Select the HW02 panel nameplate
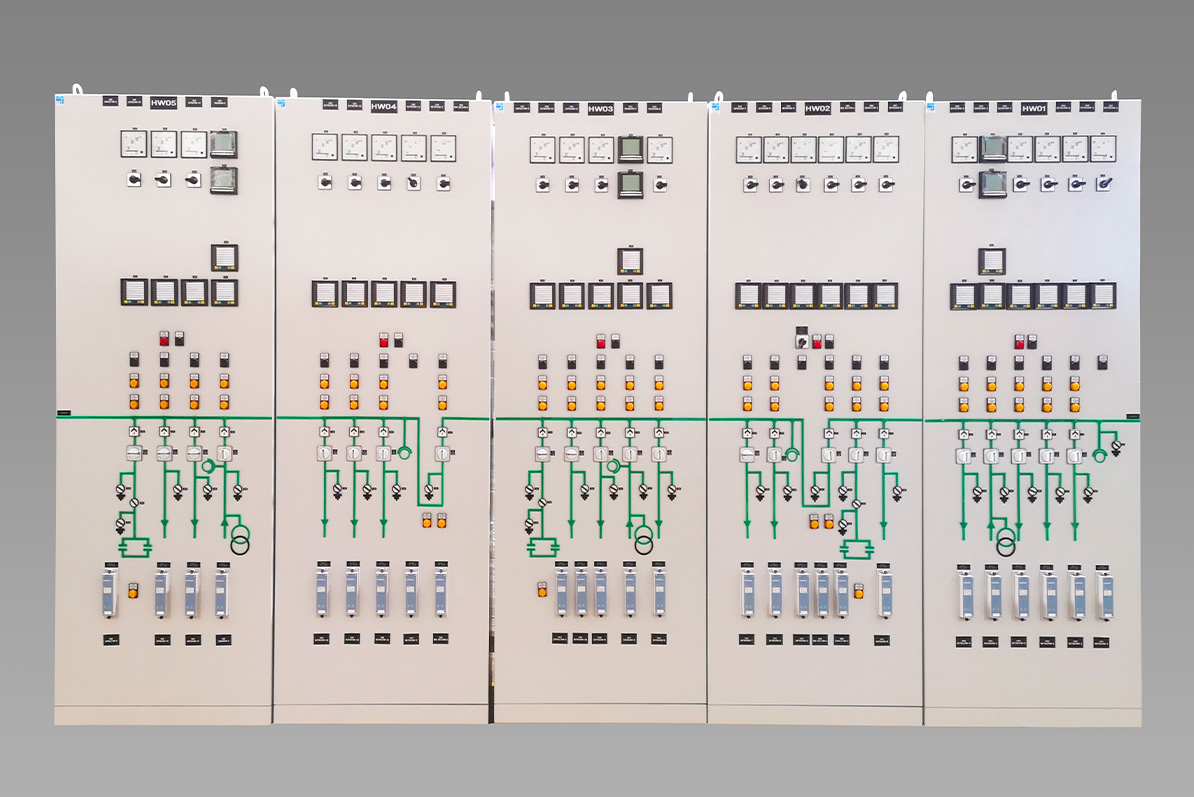 817,108
